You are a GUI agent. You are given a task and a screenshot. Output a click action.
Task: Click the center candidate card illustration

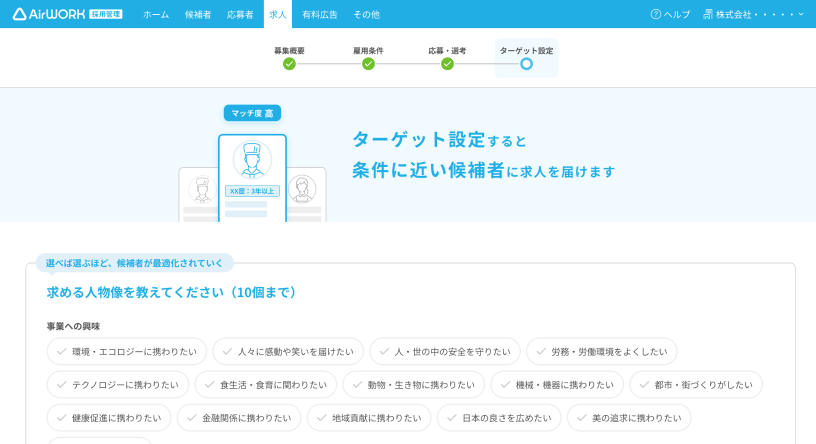click(x=252, y=178)
